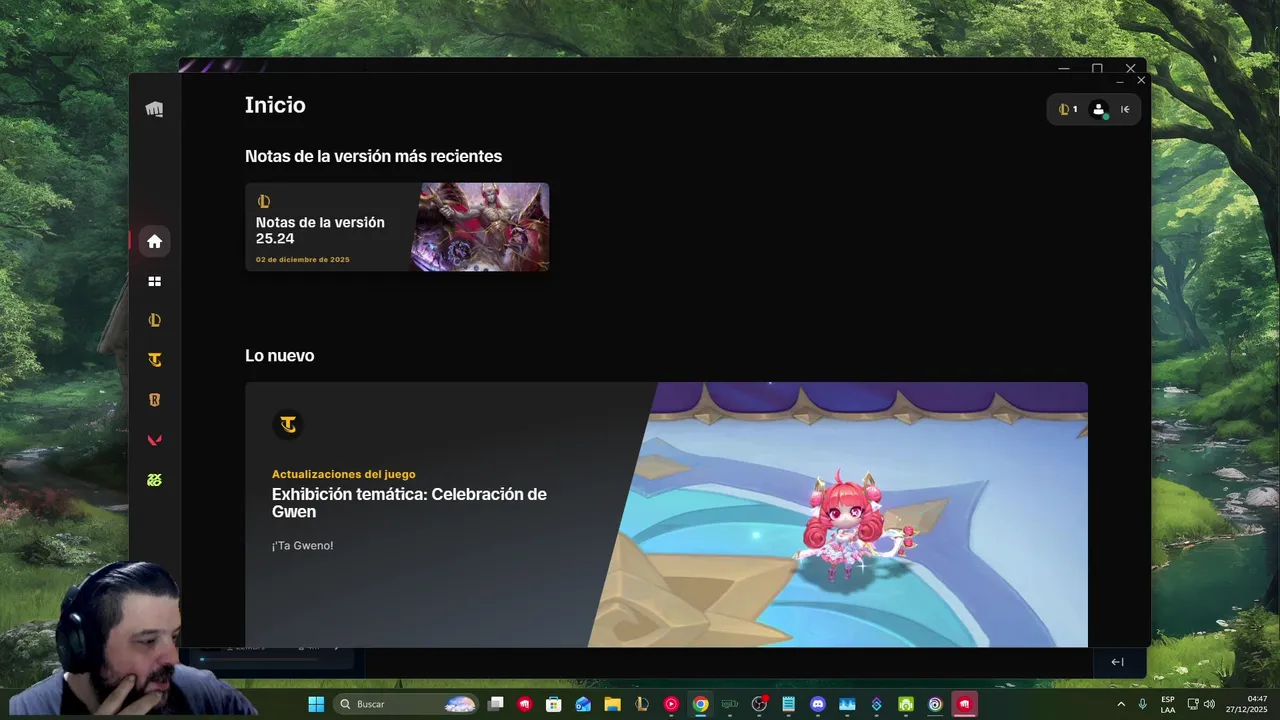1280x720 pixels.
Task: Open League of Legends taskbar icon
Action: pos(642,704)
